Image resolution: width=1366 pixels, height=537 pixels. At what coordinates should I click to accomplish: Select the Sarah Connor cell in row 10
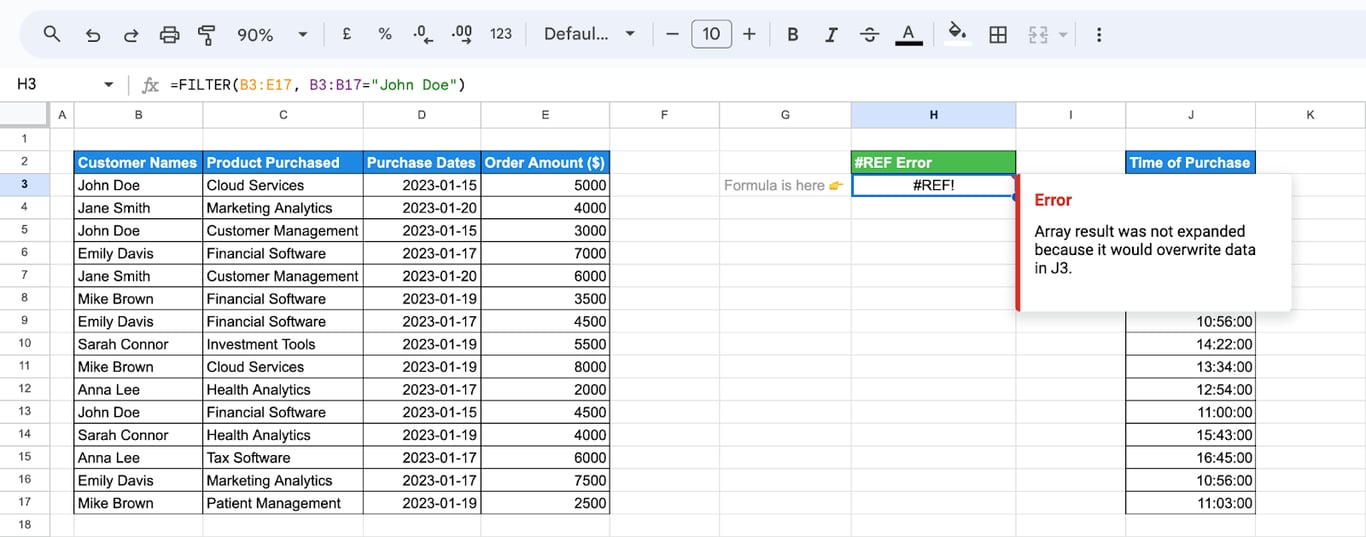[x=138, y=344]
